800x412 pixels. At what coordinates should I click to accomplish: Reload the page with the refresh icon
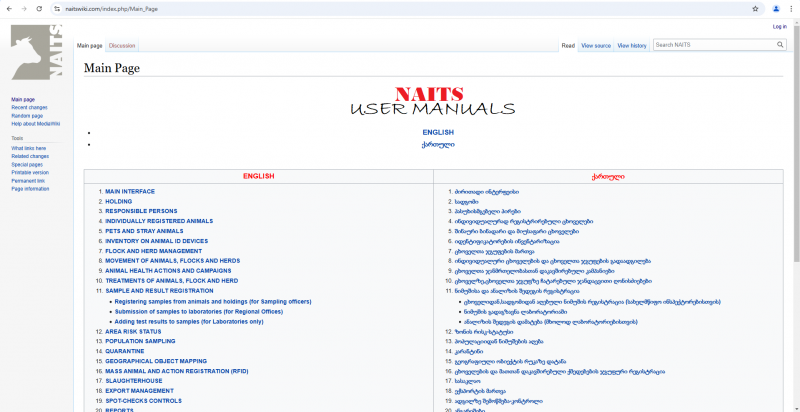39,9
